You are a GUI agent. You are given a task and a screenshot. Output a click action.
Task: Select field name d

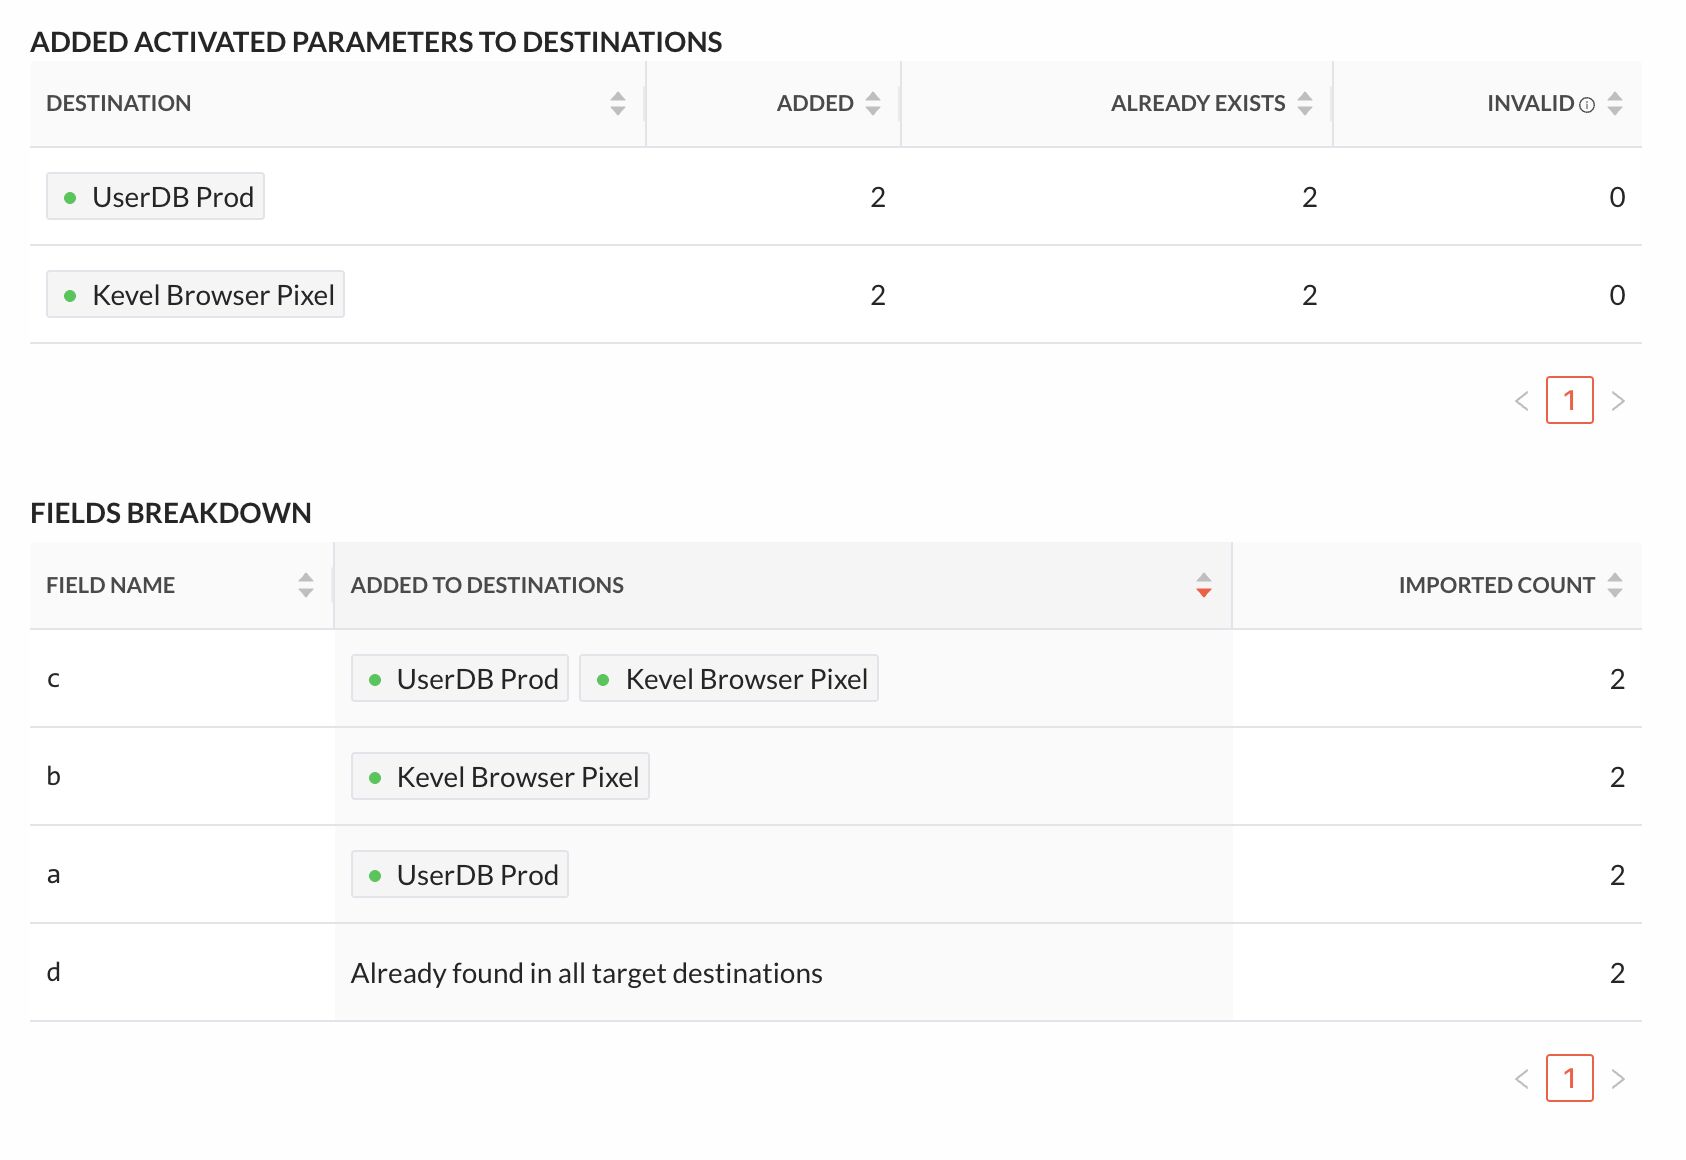54,972
